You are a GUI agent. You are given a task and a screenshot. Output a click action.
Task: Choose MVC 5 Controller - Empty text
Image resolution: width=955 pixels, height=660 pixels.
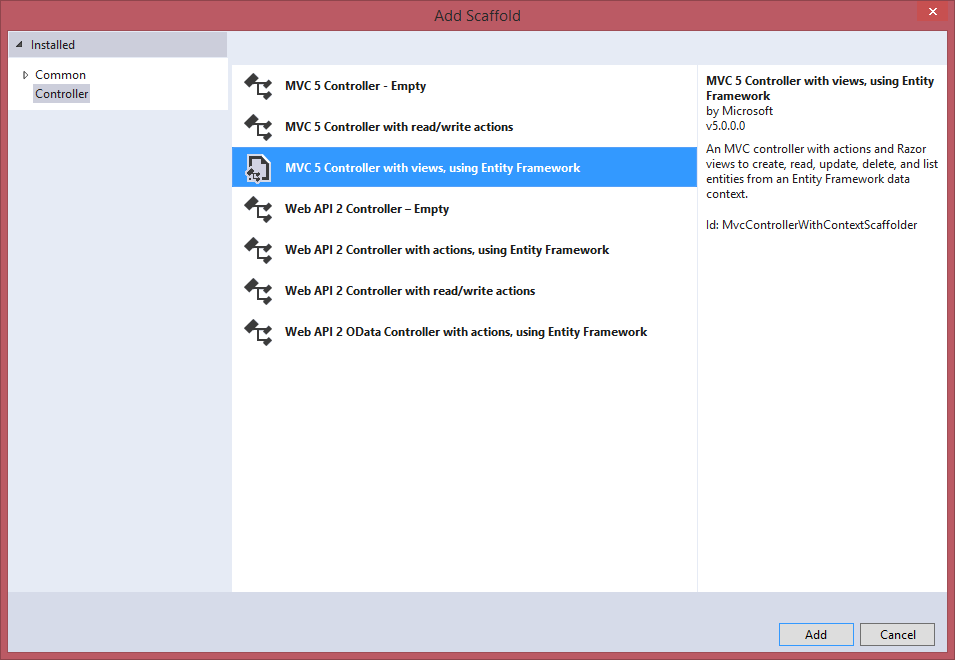[x=355, y=86]
